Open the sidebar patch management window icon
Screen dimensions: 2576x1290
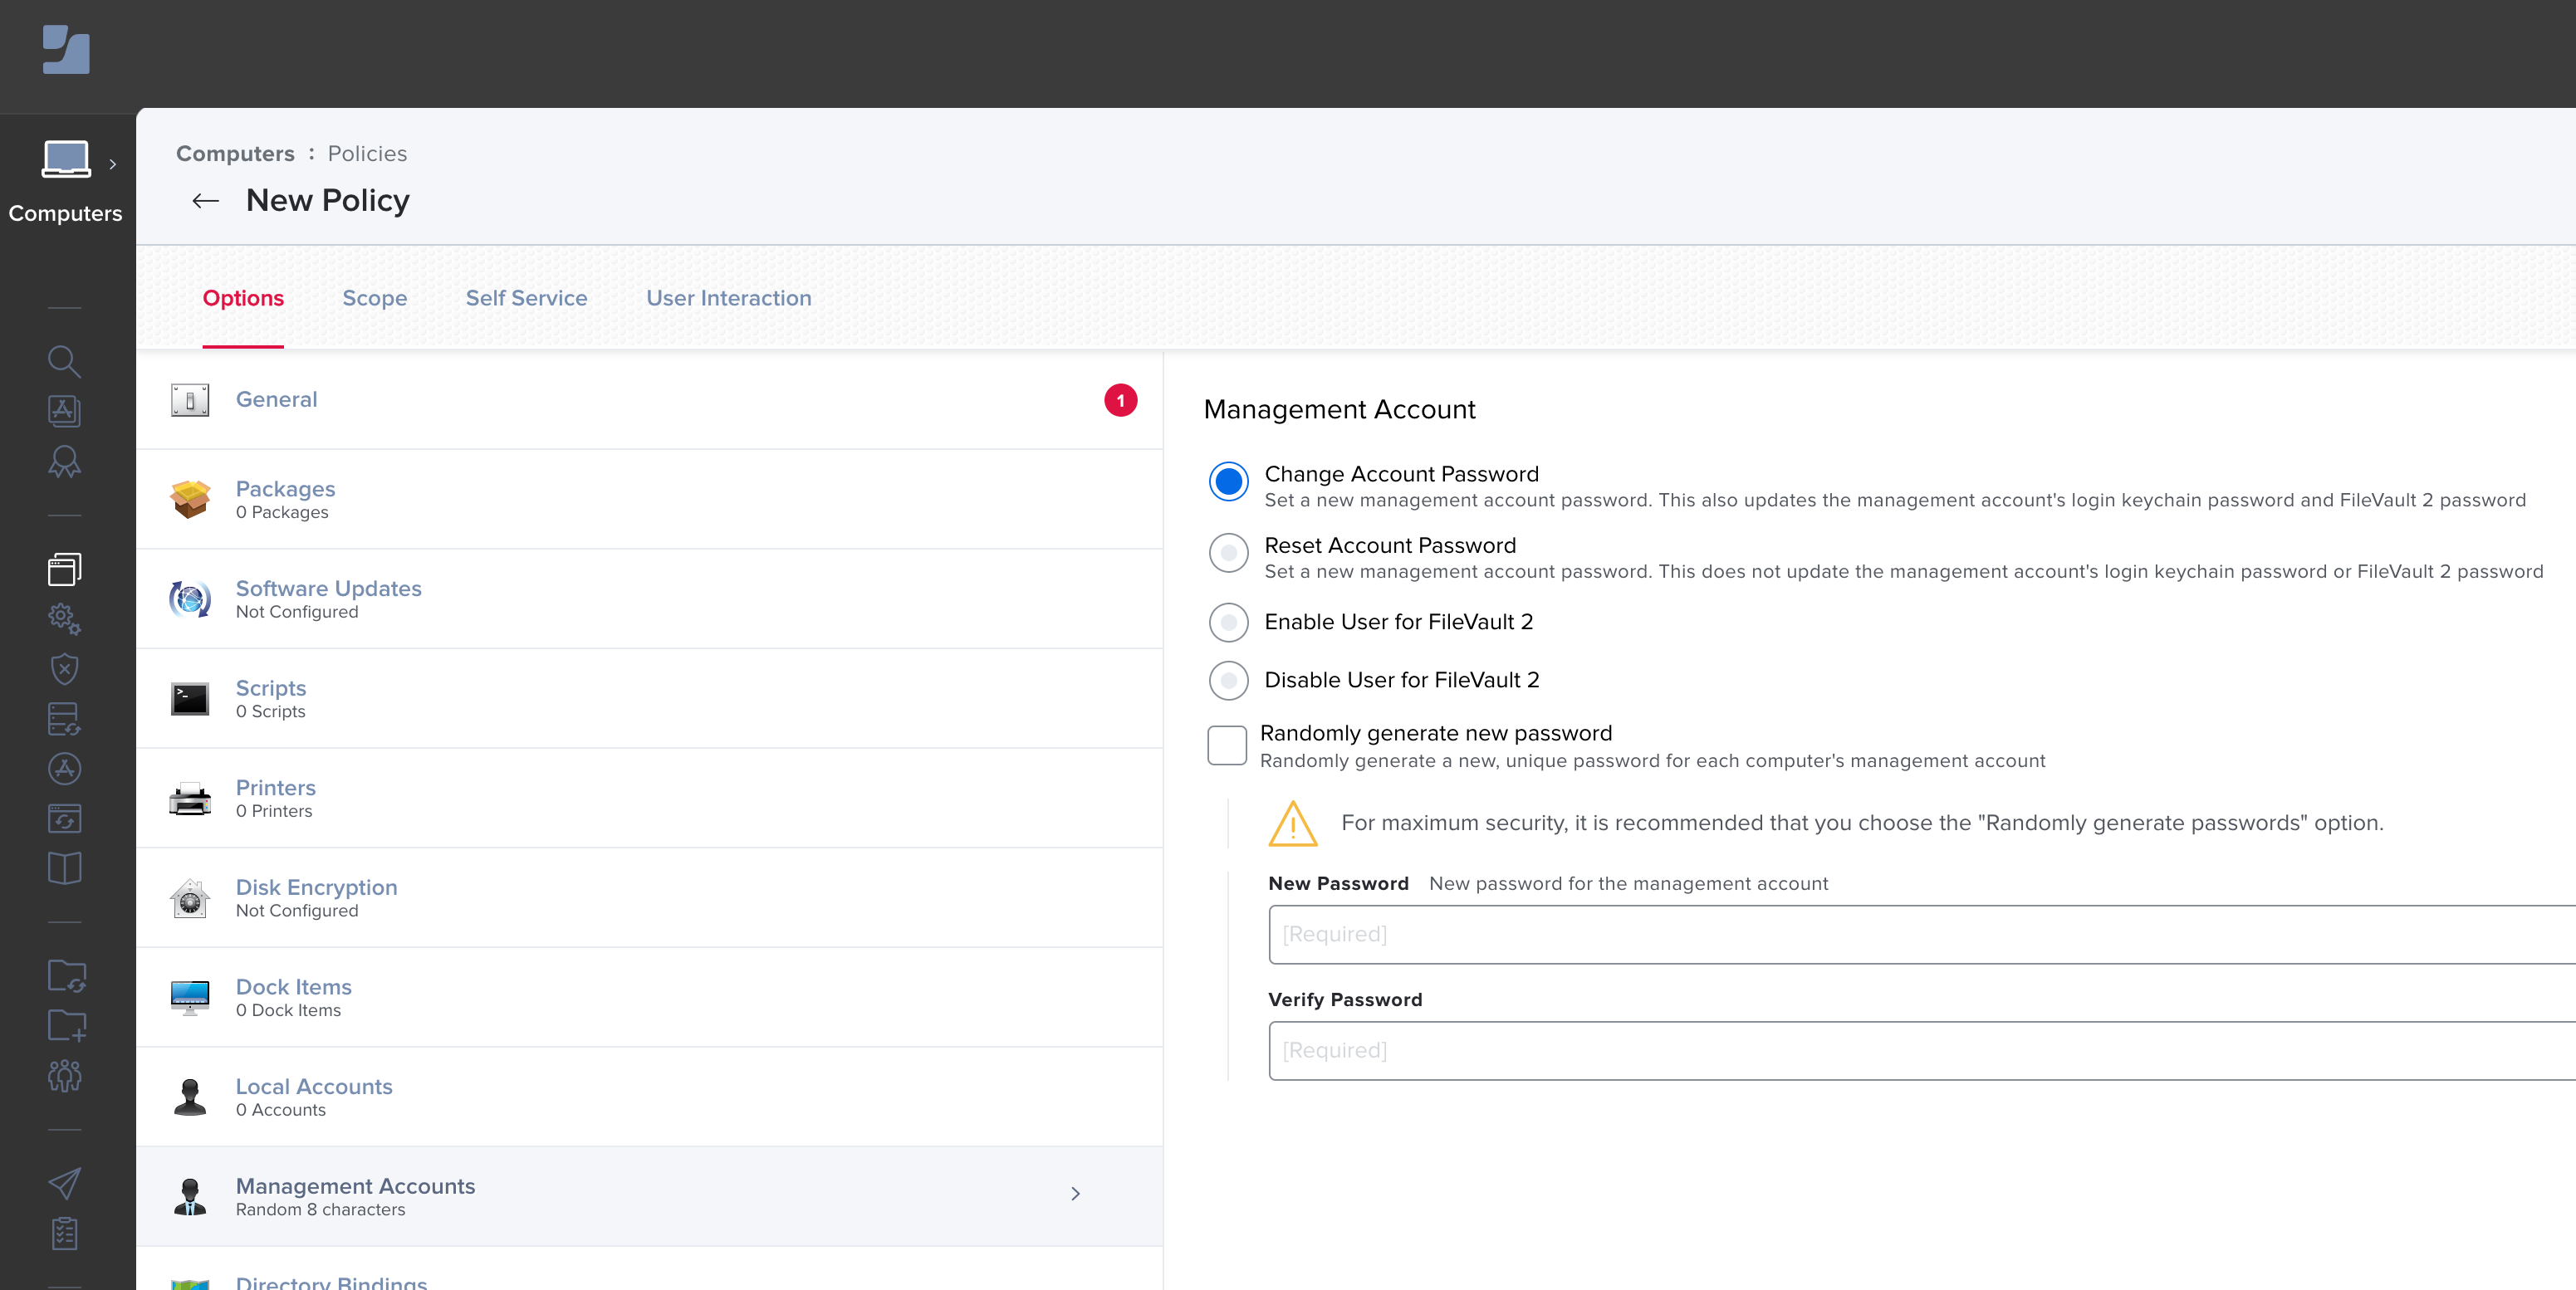[65, 818]
